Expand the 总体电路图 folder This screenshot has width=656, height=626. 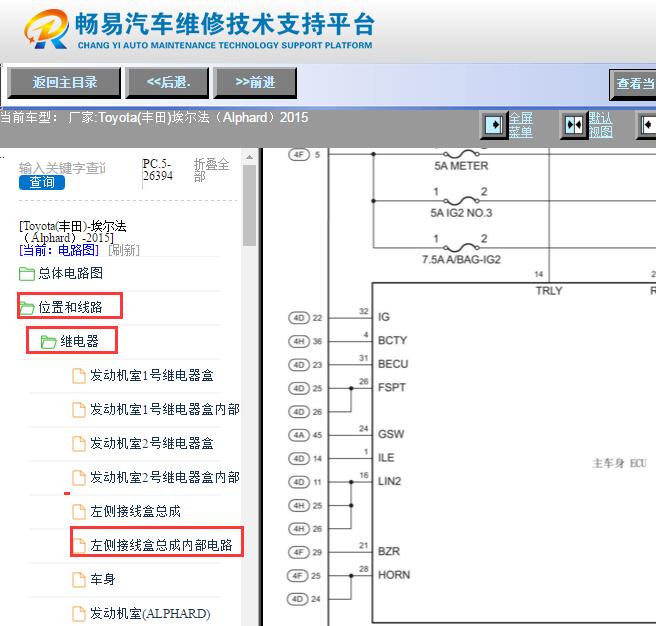[70, 273]
